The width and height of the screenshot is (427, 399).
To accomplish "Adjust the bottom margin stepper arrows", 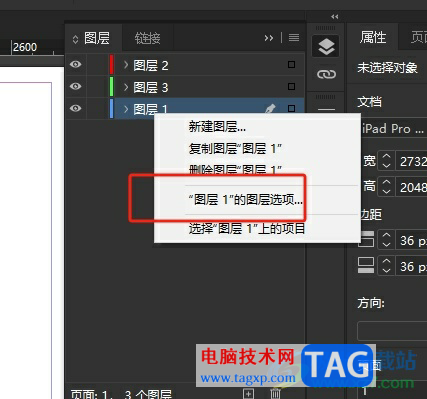I will 386,266.
